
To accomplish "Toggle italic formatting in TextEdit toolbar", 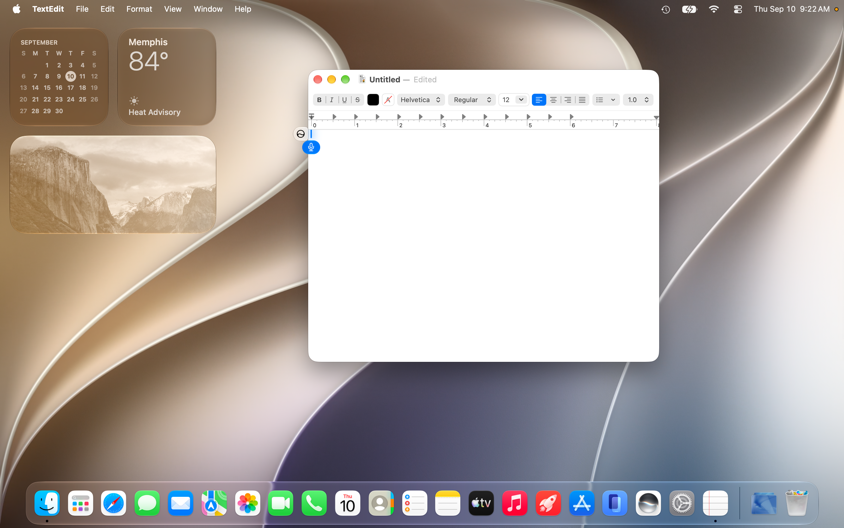I will coord(332,100).
